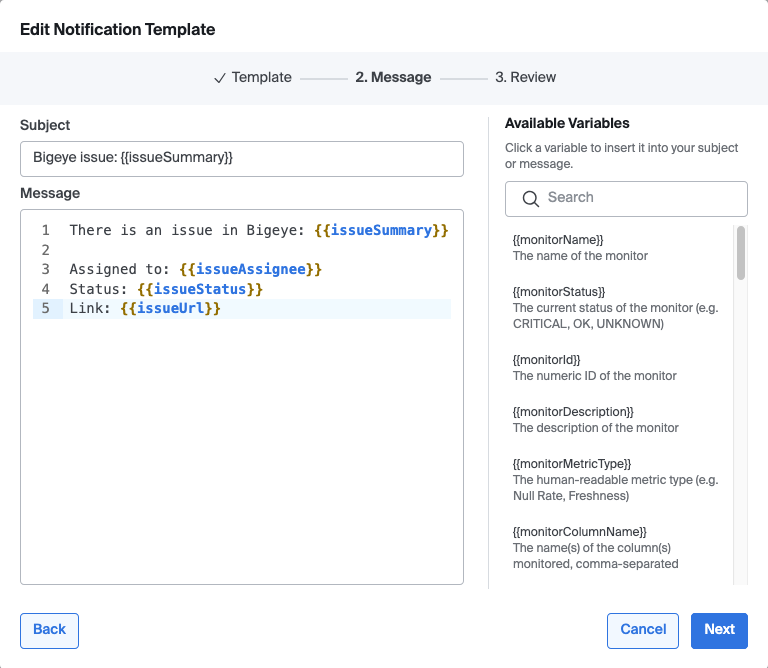Click line number 1 in gutter
768x668 pixels.
tap(46, 230)
